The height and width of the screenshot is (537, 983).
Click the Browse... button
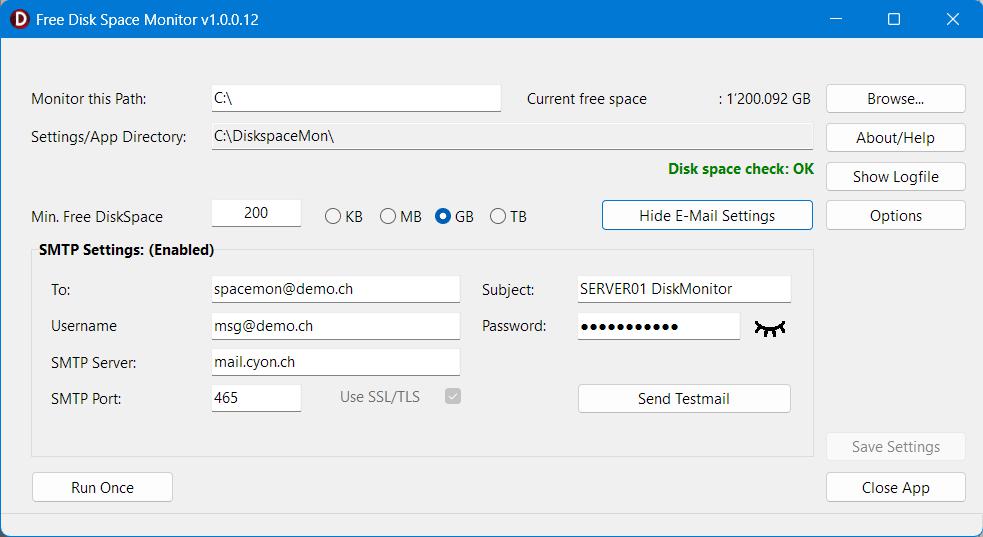[895, 99]
